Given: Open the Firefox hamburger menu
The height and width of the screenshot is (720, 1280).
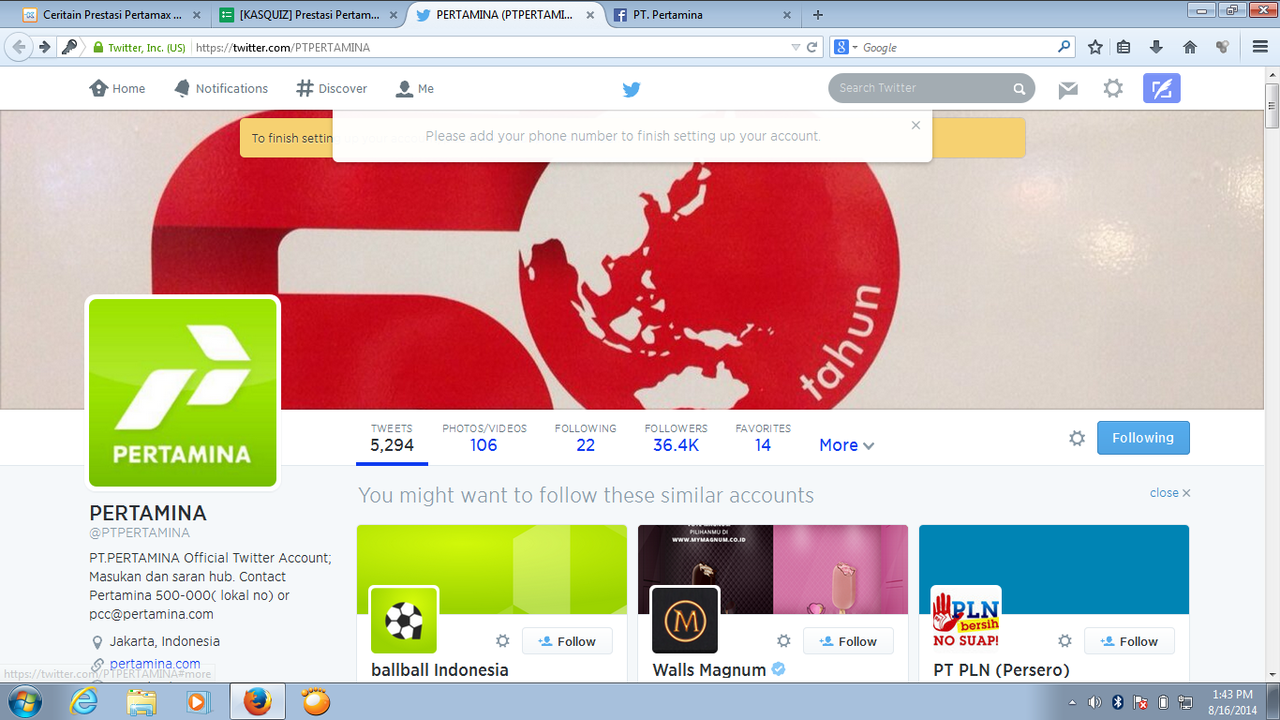Looking at the screenshot, I should click(1261, 47).
